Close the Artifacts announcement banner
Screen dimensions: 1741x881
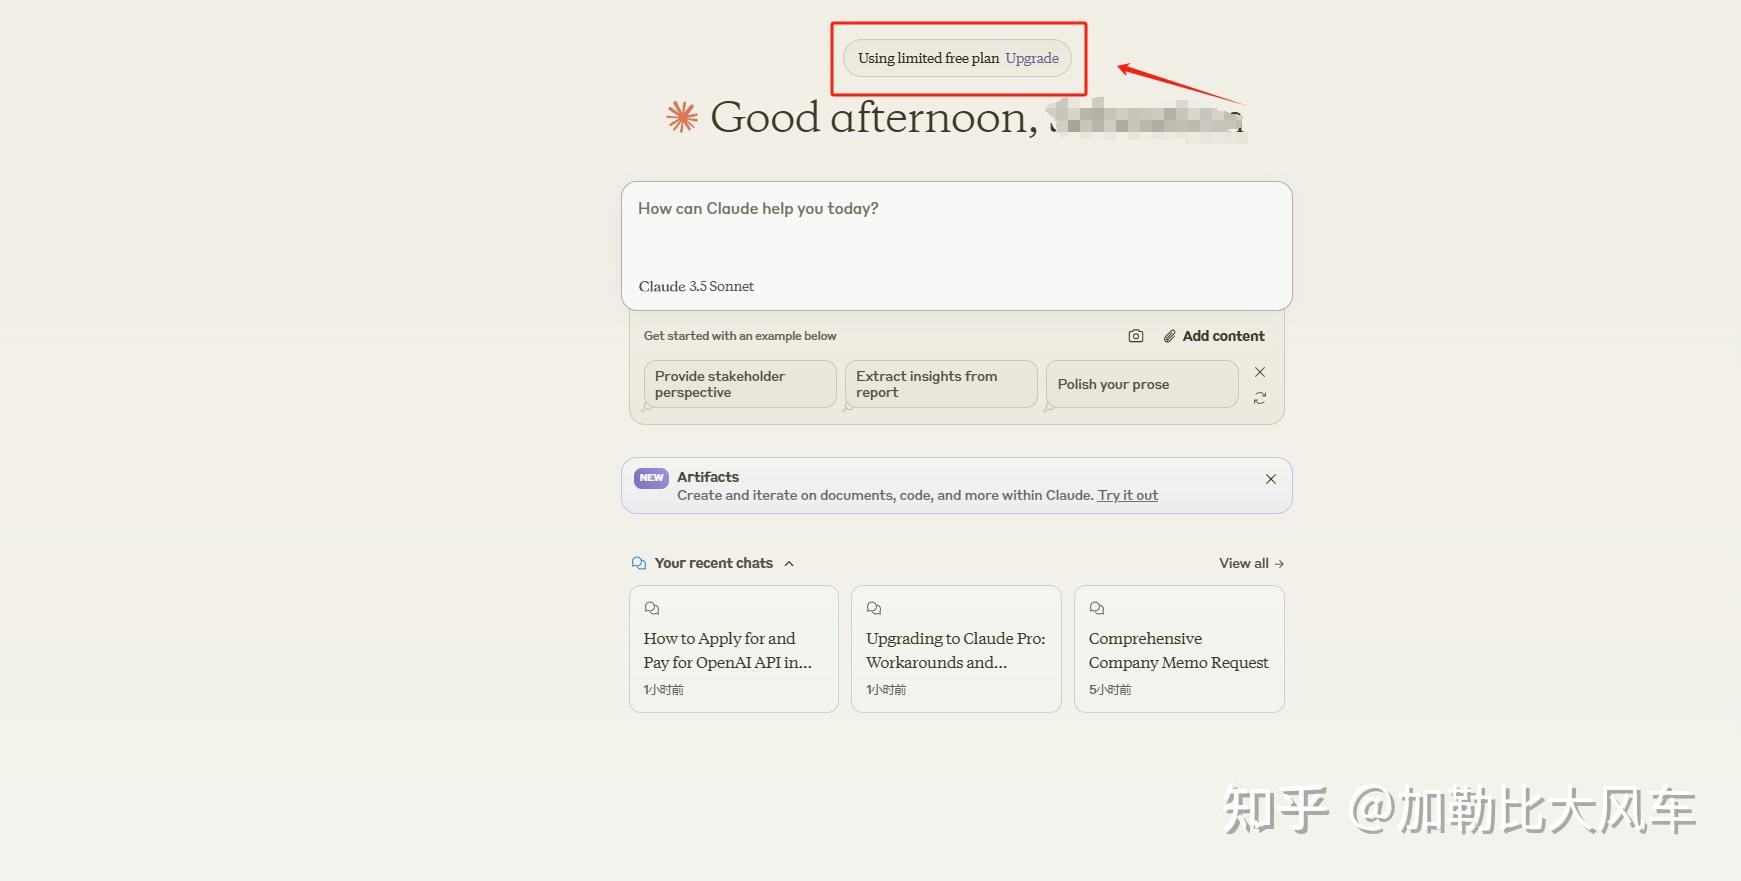(x=1270, y=479)
